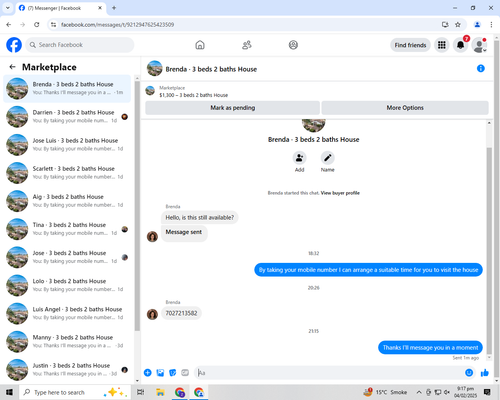
Task: Open the Jose Luis conversation
Action: [67, 145]
